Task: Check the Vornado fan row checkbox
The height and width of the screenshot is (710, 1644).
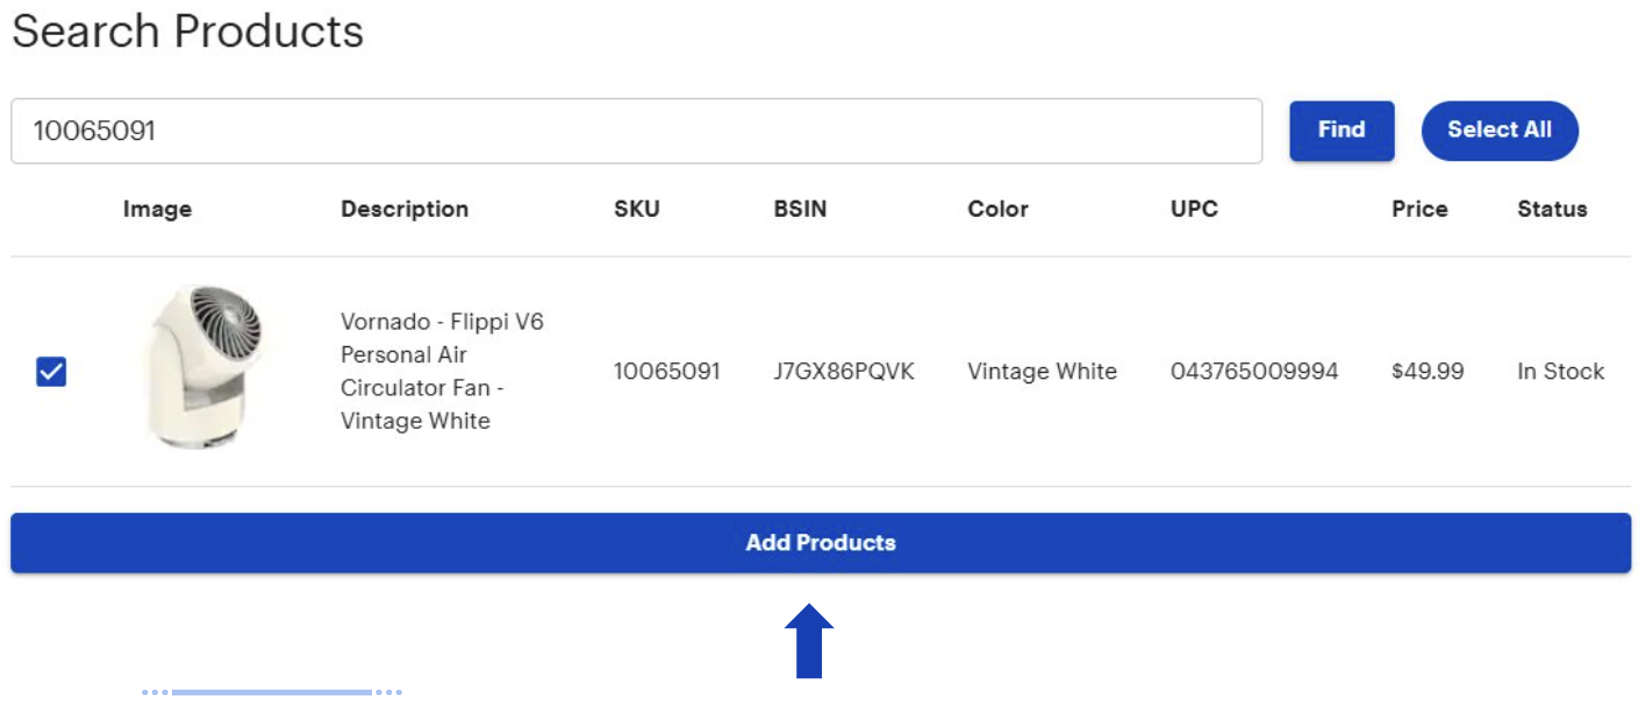Action: [x=51, y=372]
